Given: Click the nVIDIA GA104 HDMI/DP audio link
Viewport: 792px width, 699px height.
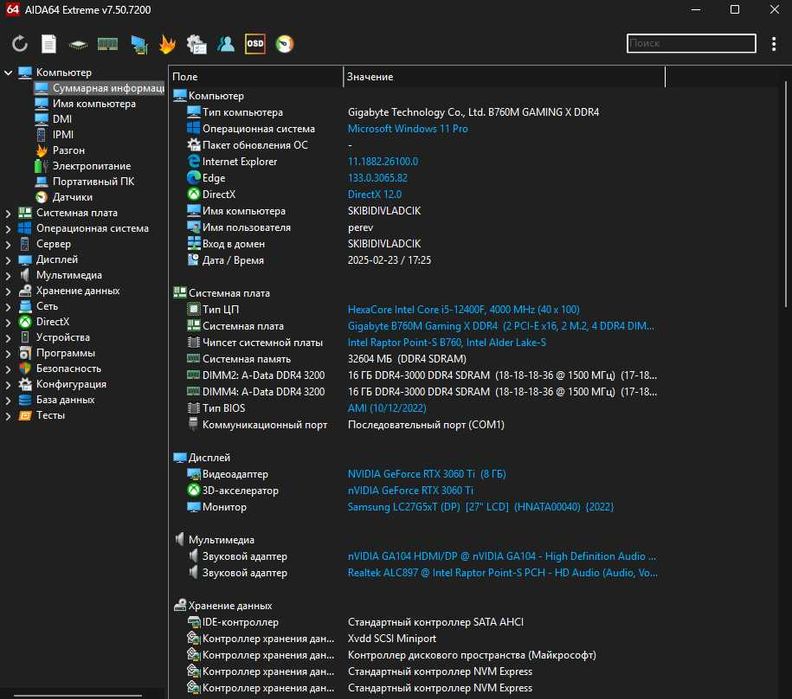Looking at the screenshot, I should pyautogui.click(x=502, y=557).
